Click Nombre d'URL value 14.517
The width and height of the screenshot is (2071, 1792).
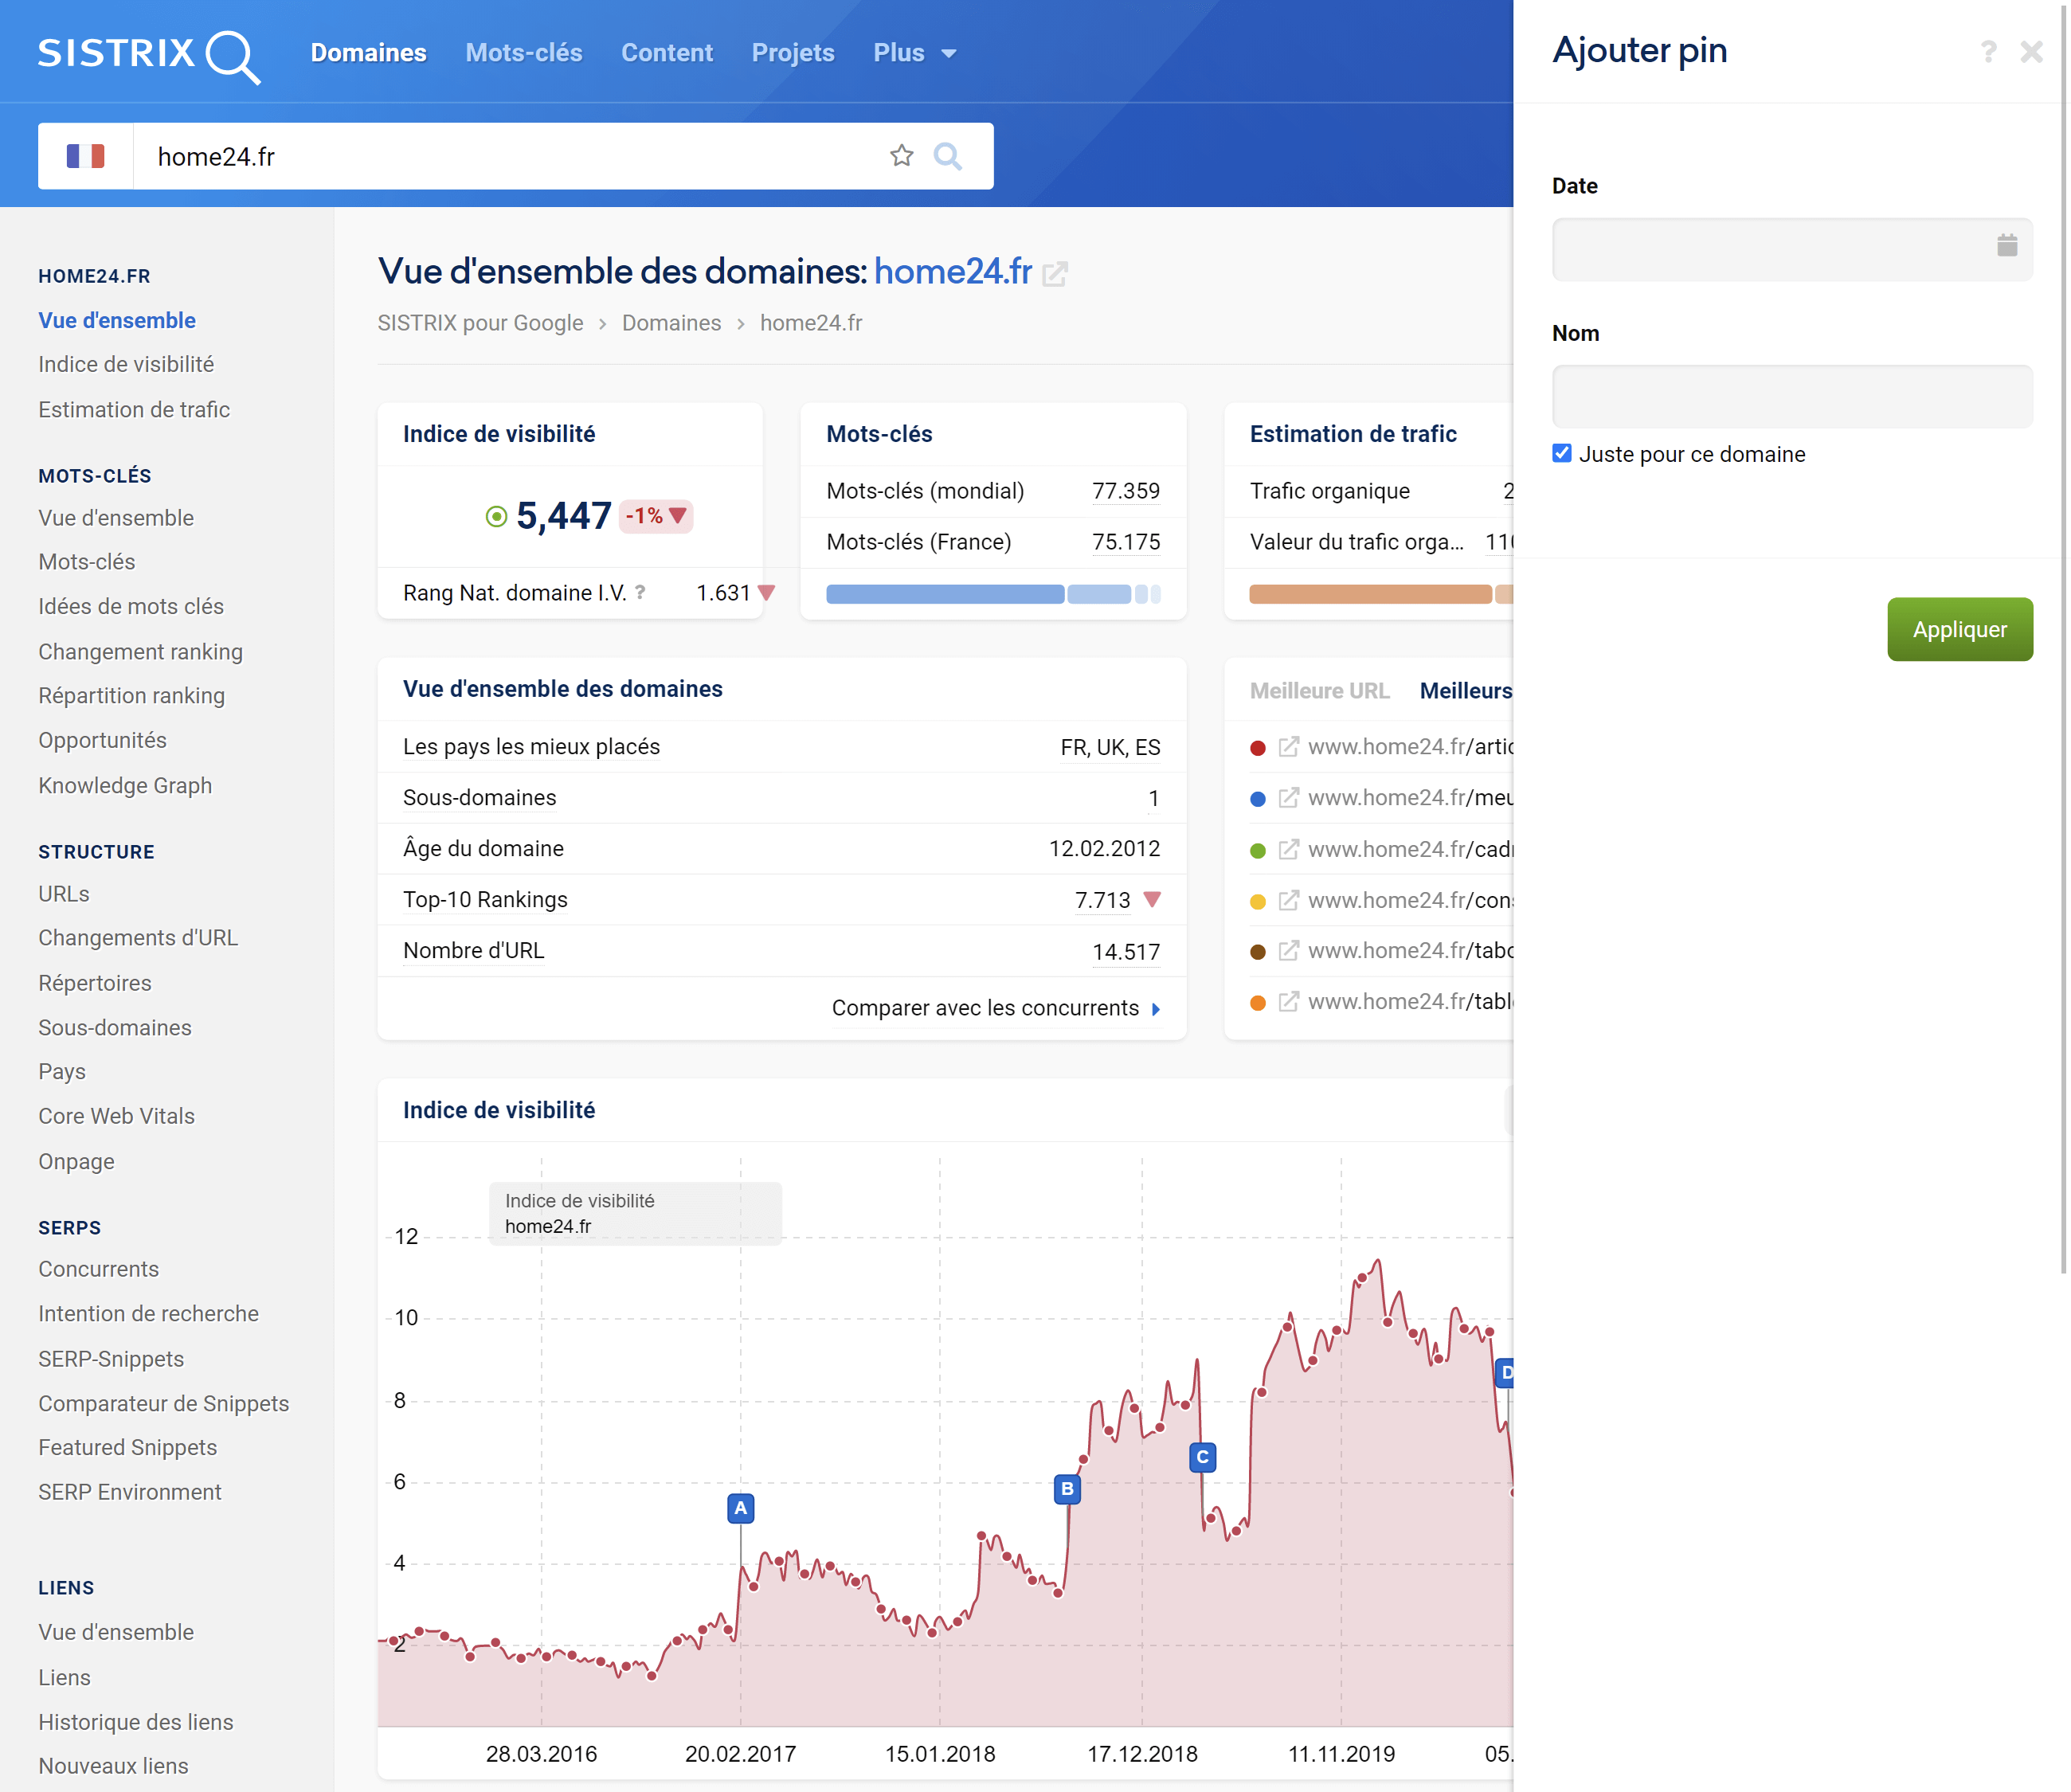click(x=1126, y=952)
